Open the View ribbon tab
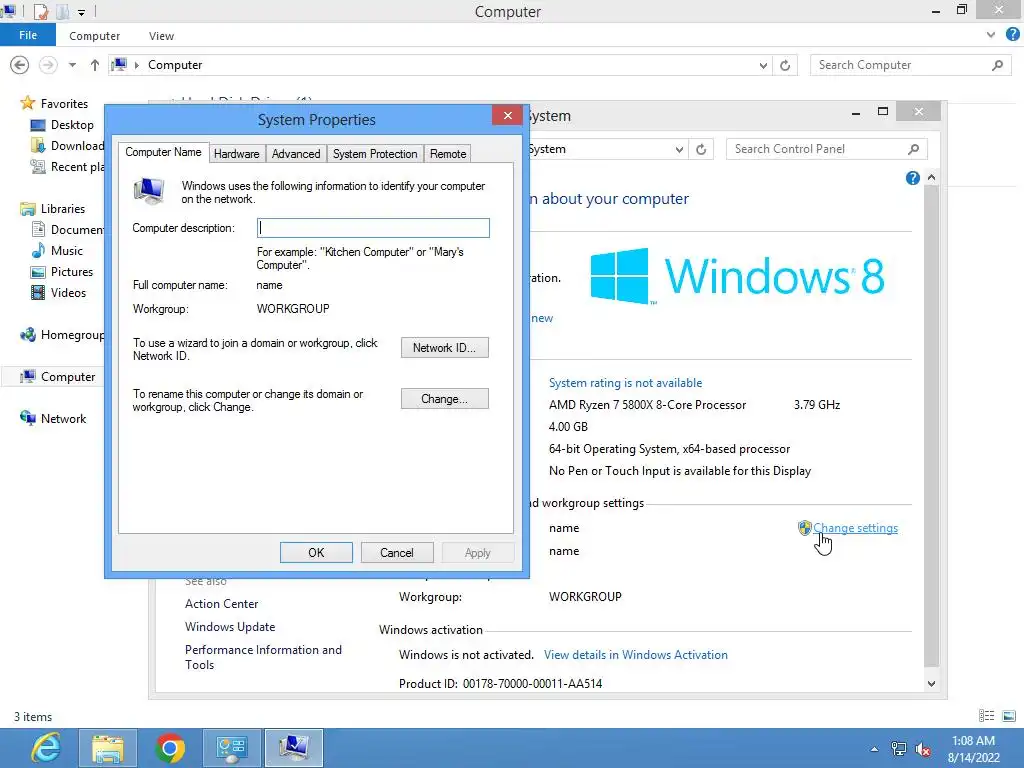Screen dimensions: 1024x768 (161, 36)
